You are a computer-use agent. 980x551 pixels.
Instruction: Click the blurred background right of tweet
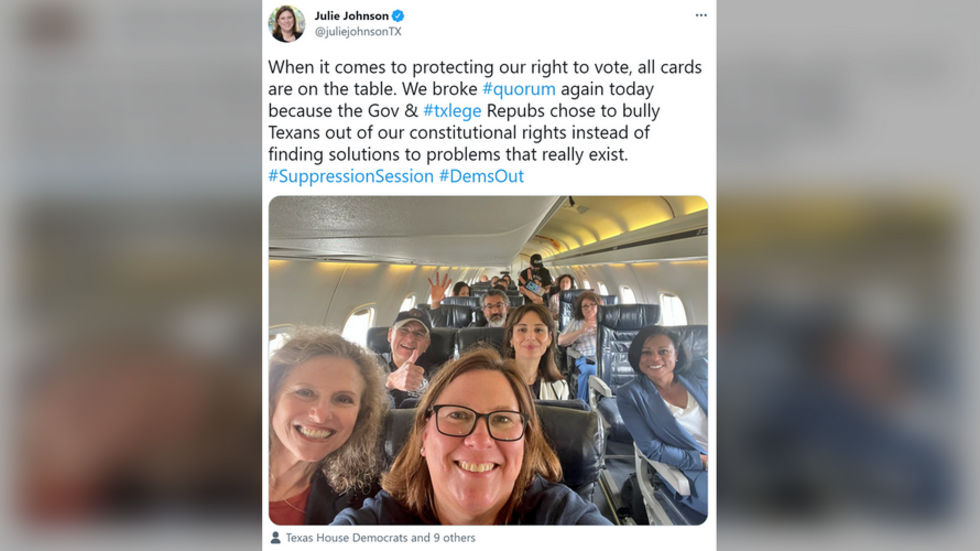tap(848, 276)
